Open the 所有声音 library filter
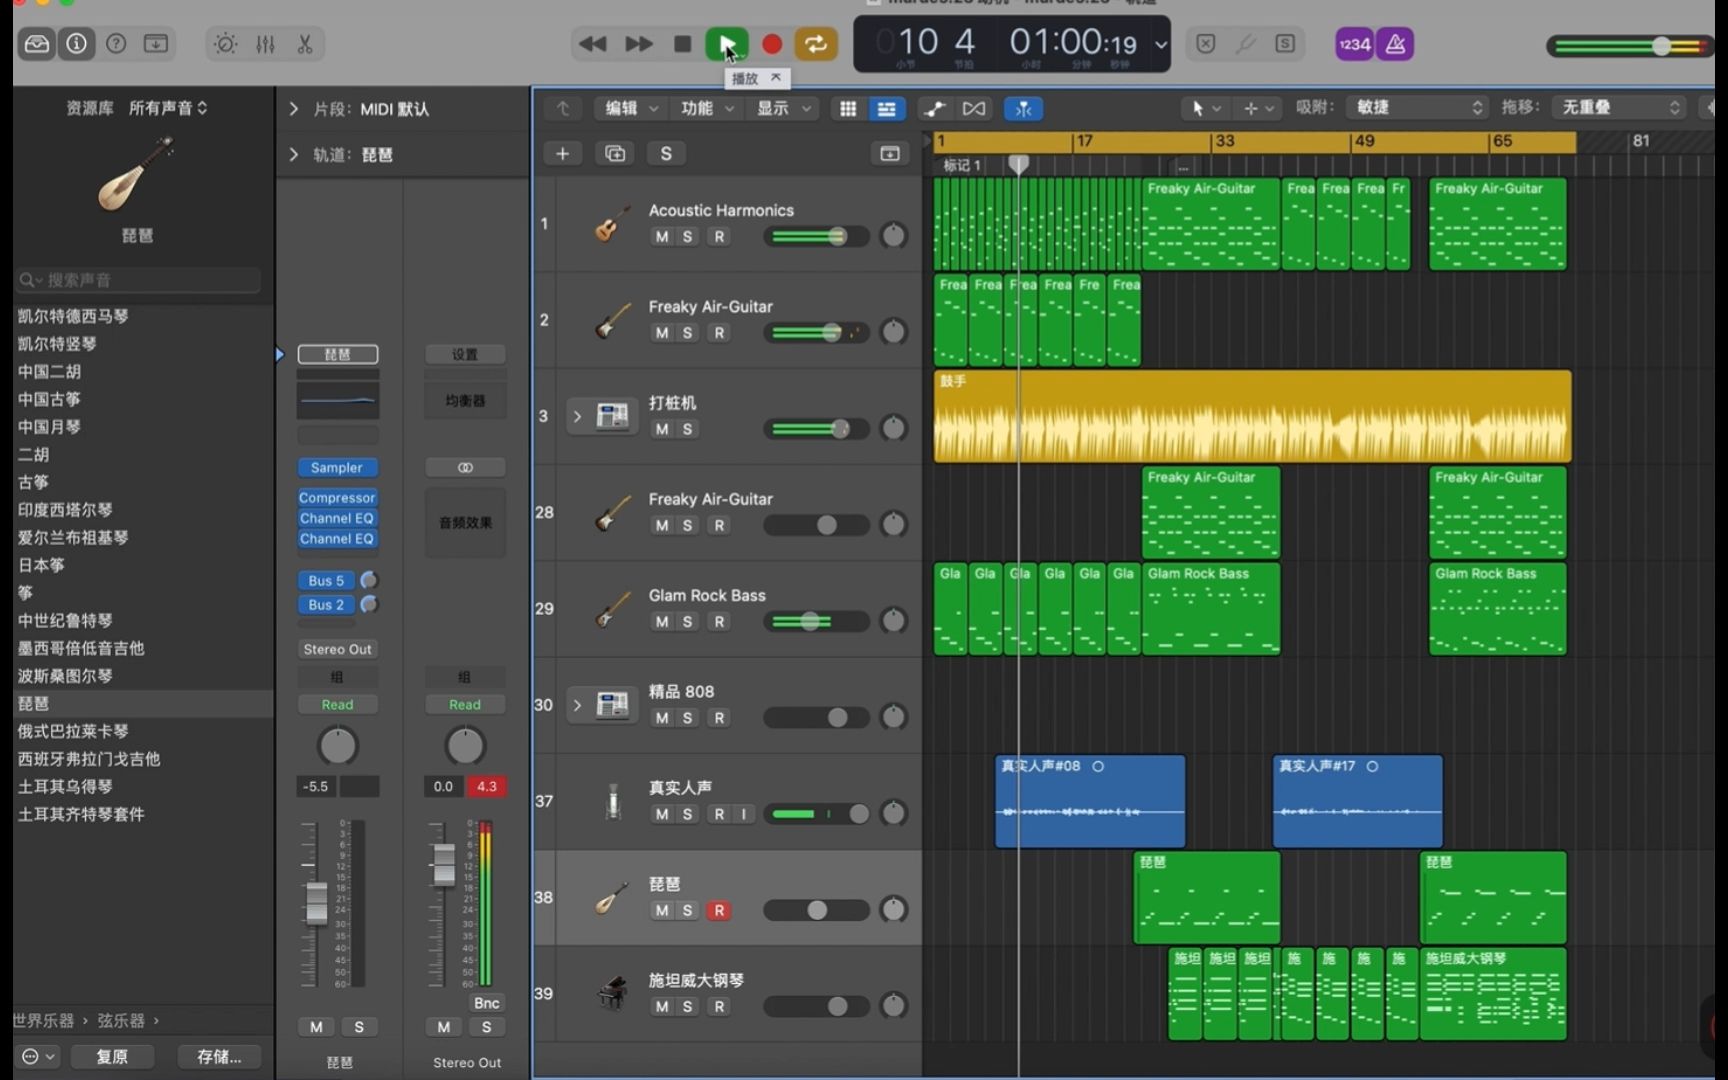Viewport: 1728px width, 1080px height. 168,108
